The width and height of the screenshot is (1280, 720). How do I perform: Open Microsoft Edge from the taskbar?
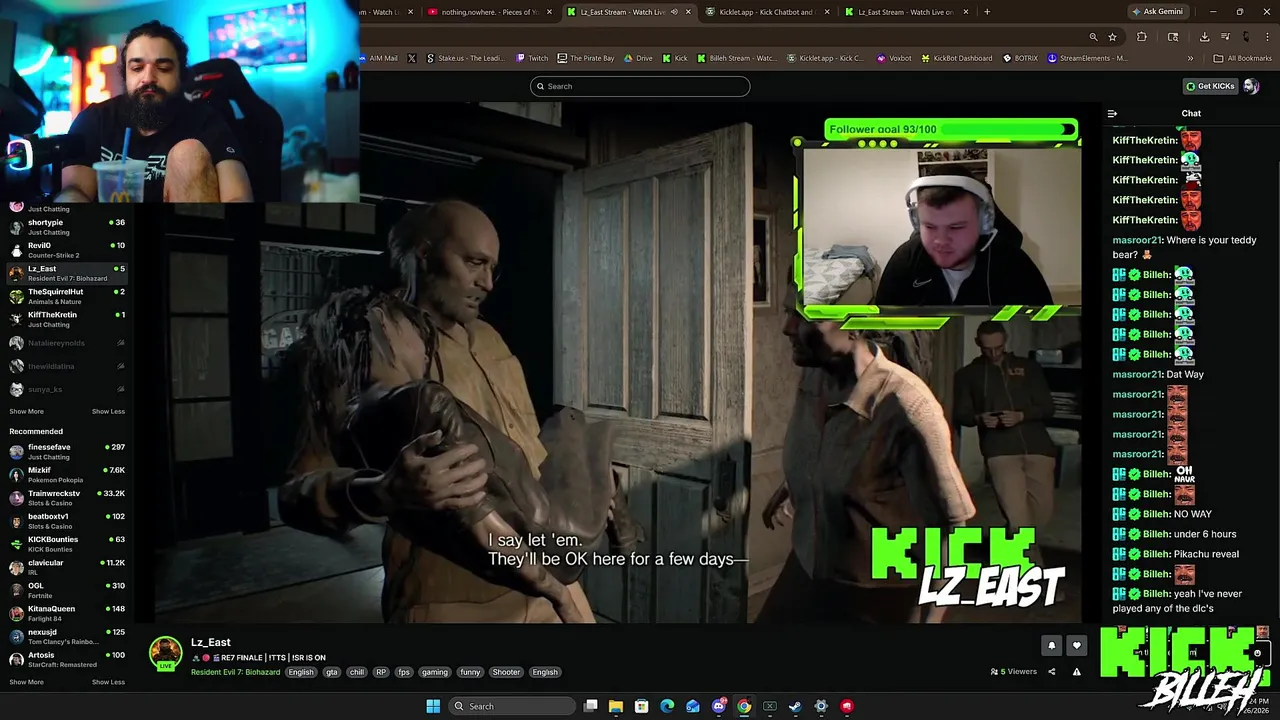pos(667,706)
